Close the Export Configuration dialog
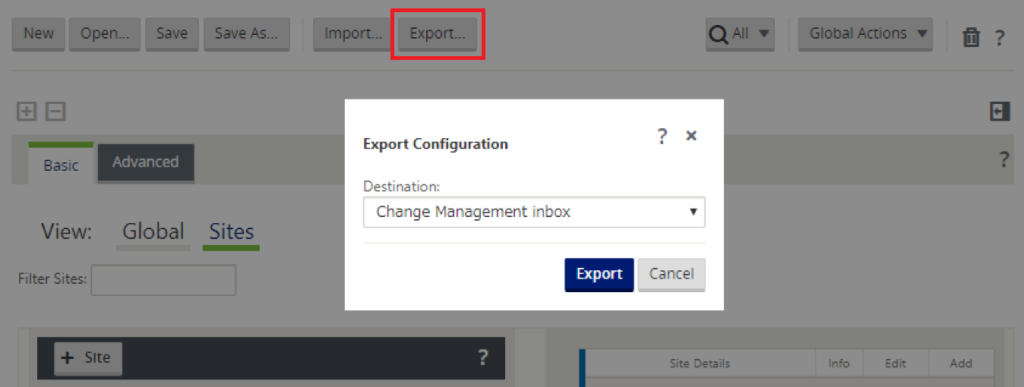This screenshot has height=387, width=1024. [x=692, y=135]
